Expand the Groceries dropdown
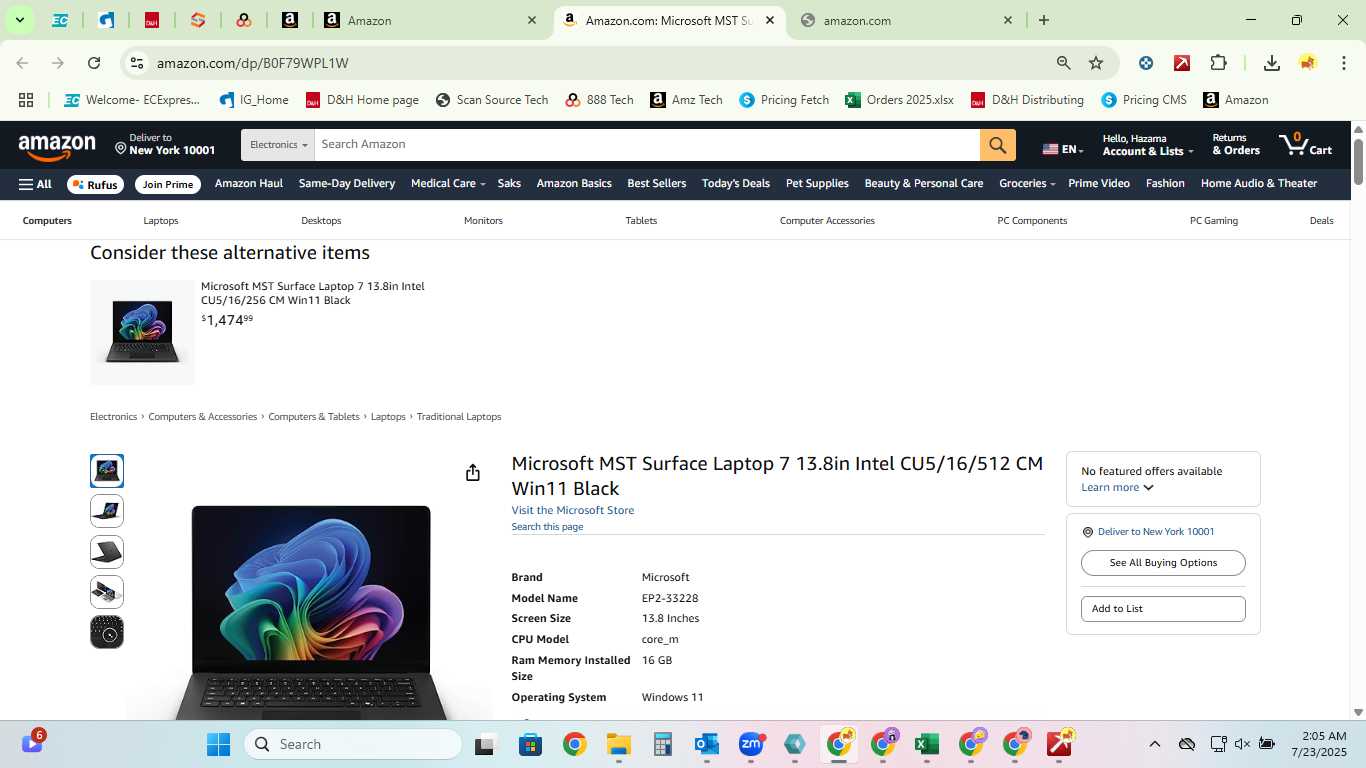Viewport: 1366px width, 768px height. (x=1027, y=184)
